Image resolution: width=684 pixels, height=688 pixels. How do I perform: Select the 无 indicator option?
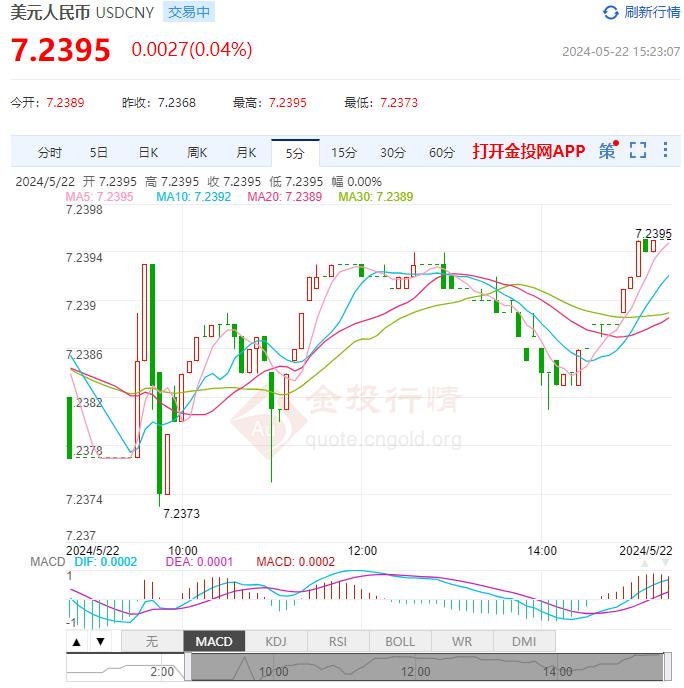tap(152, 642)
